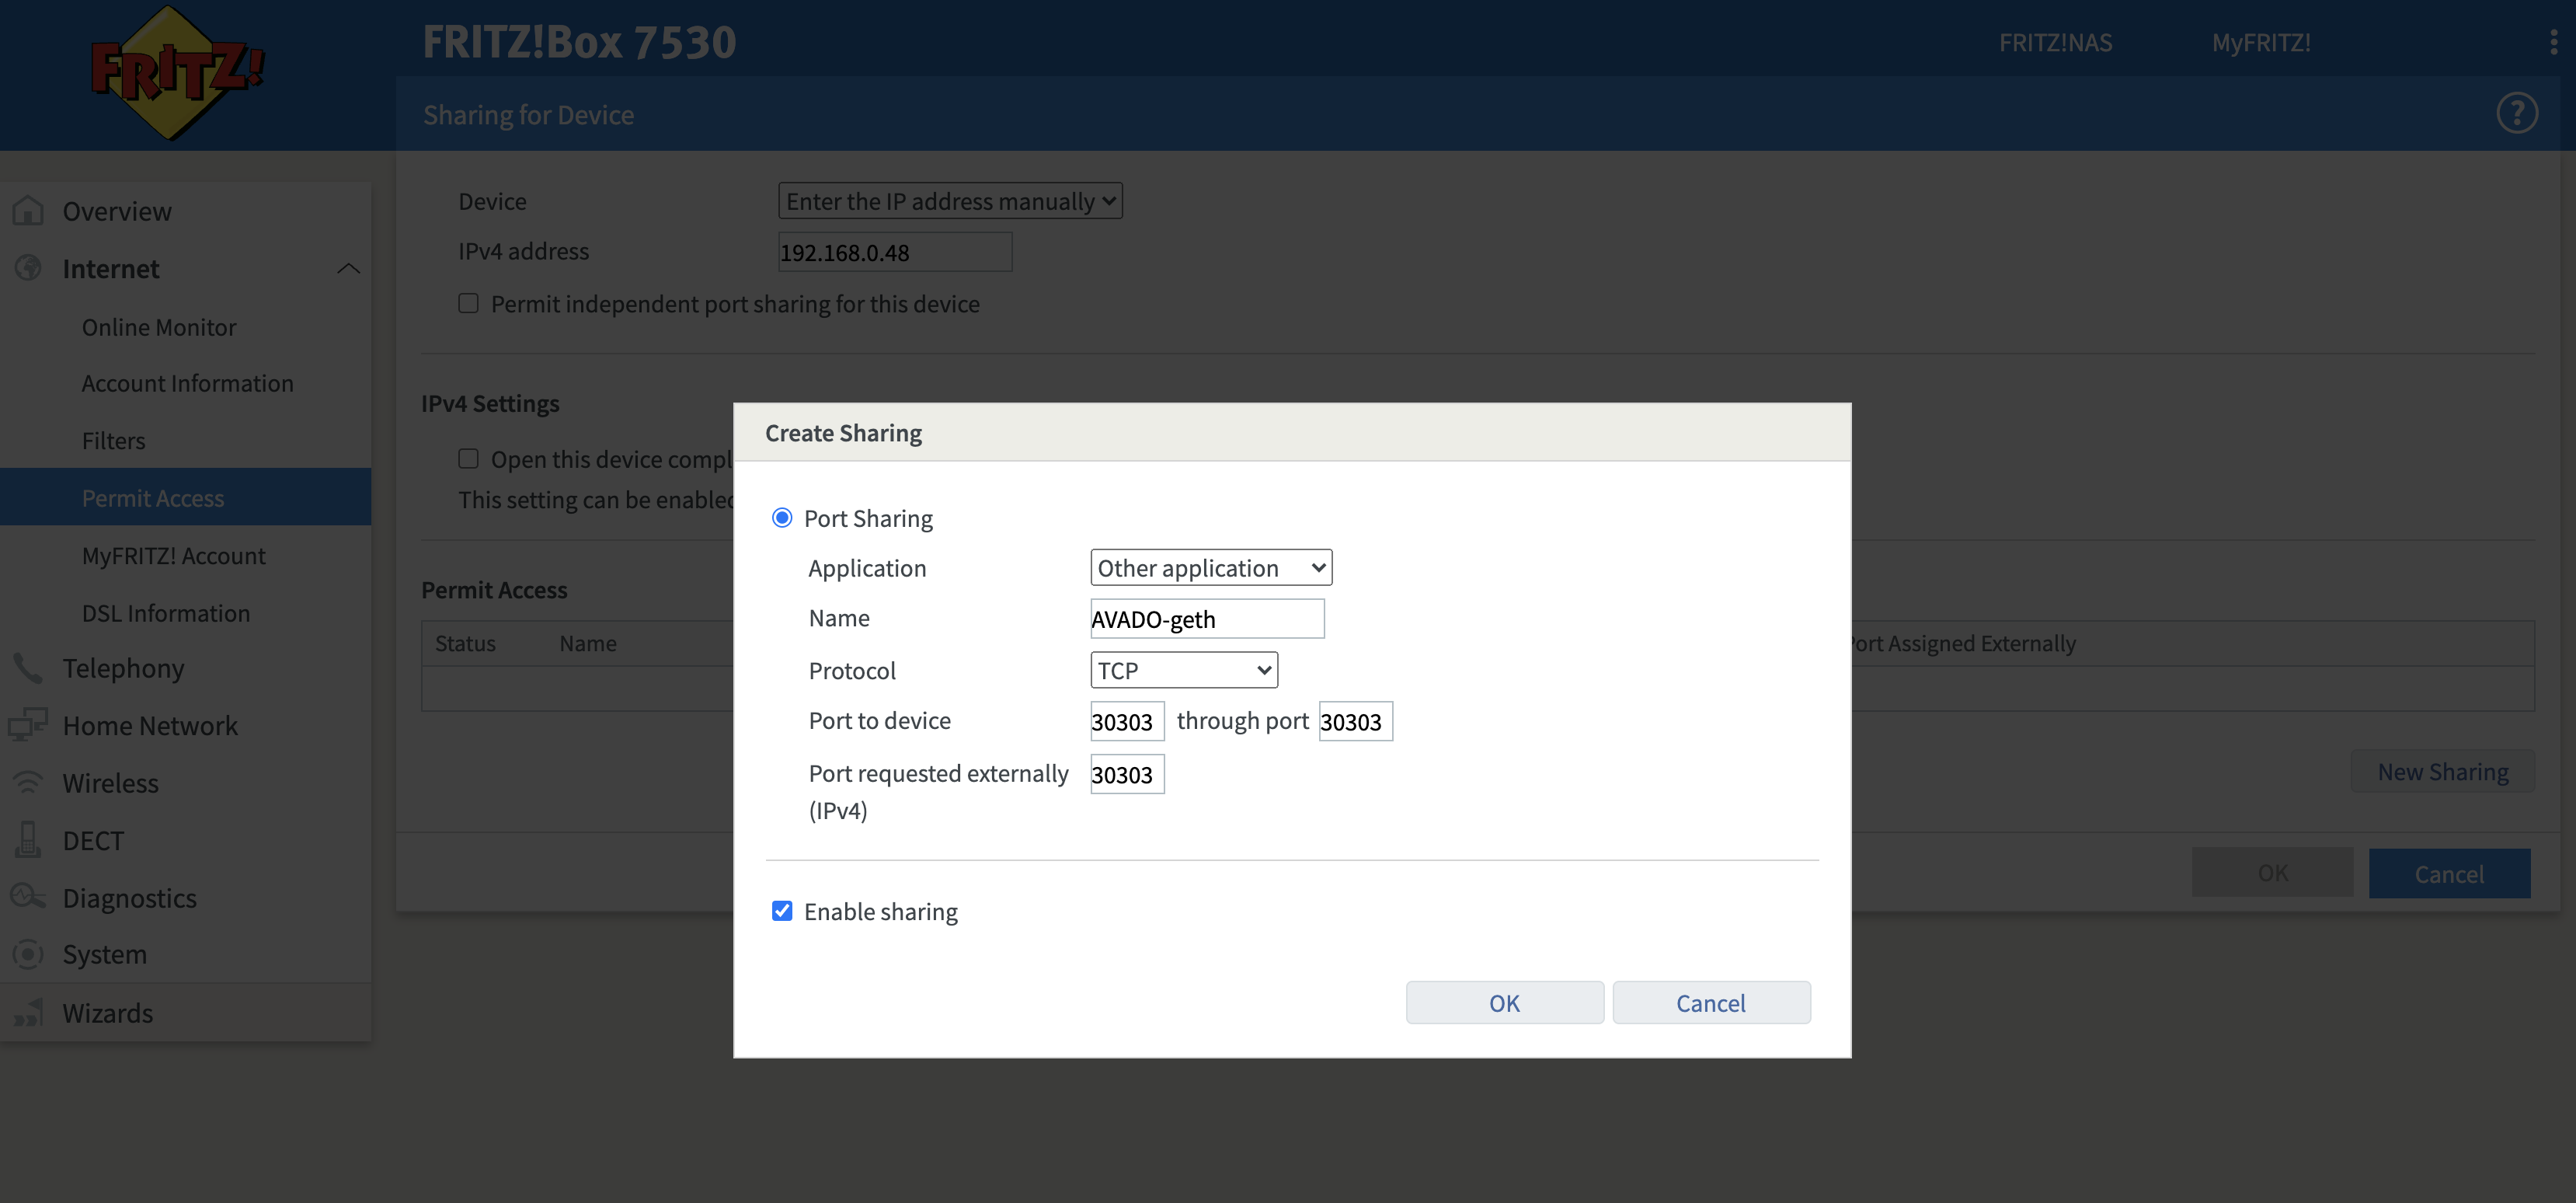This screenshot has width=2576, height=1203.
Task: Click the Port requested externally field
Action: click(x=1126, y=775)
